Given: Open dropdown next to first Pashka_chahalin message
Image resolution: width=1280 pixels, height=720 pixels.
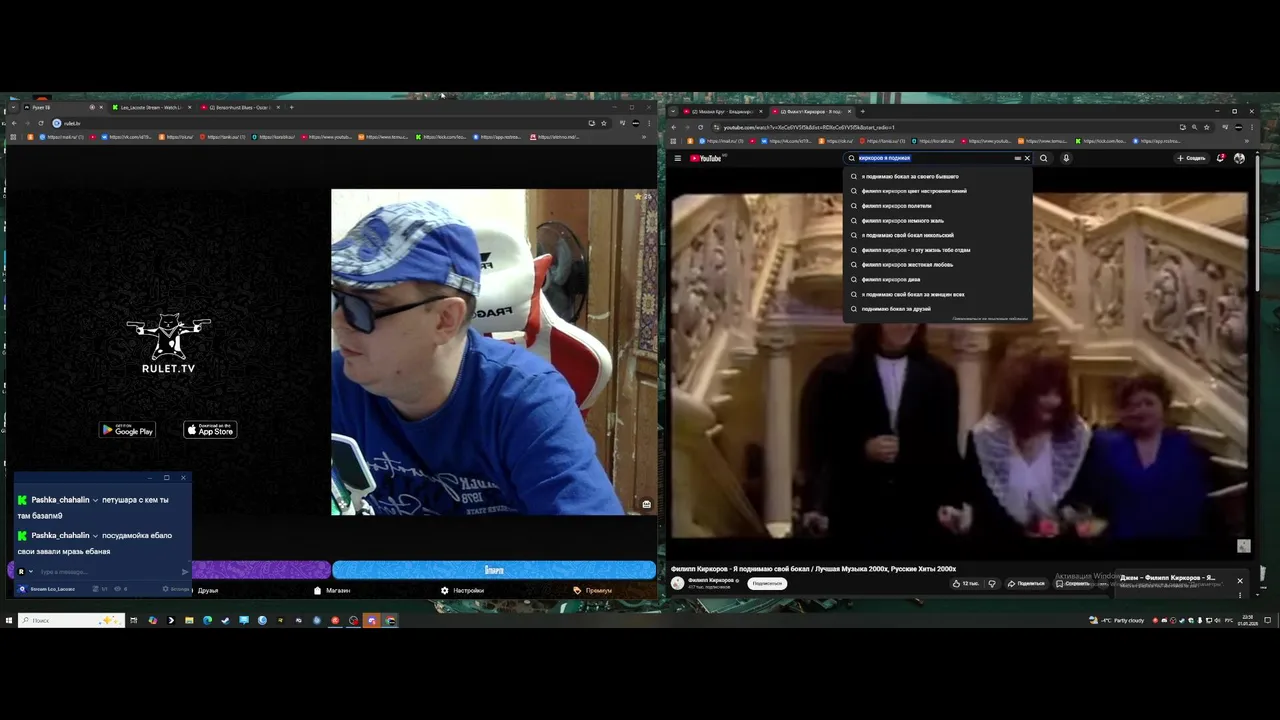Looking at the screenshot, I should click(96, 500).
